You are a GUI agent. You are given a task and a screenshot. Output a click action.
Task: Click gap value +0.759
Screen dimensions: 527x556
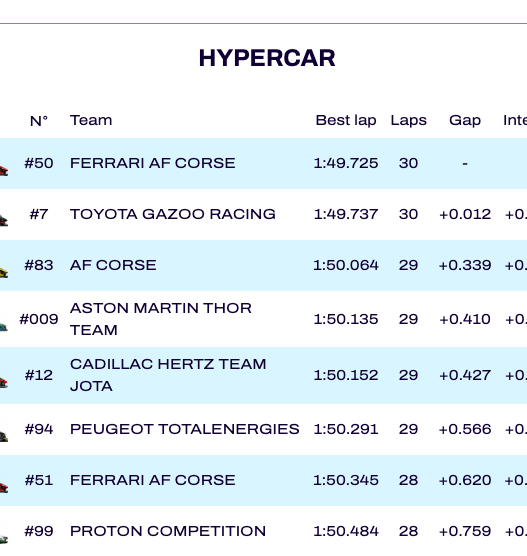tap(465, 531)
